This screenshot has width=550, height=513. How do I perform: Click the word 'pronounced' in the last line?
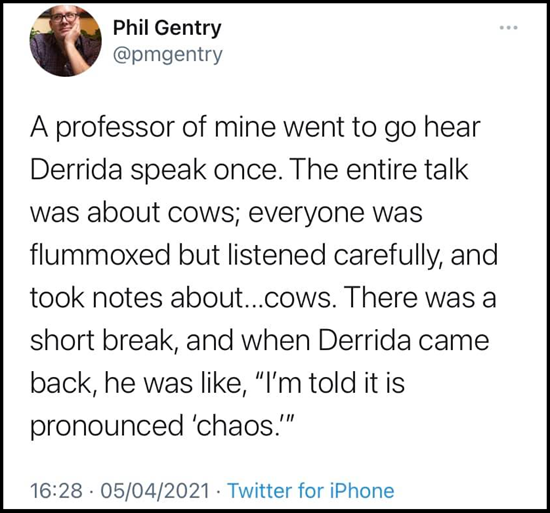pyautogui.click(x=107, y=427)
